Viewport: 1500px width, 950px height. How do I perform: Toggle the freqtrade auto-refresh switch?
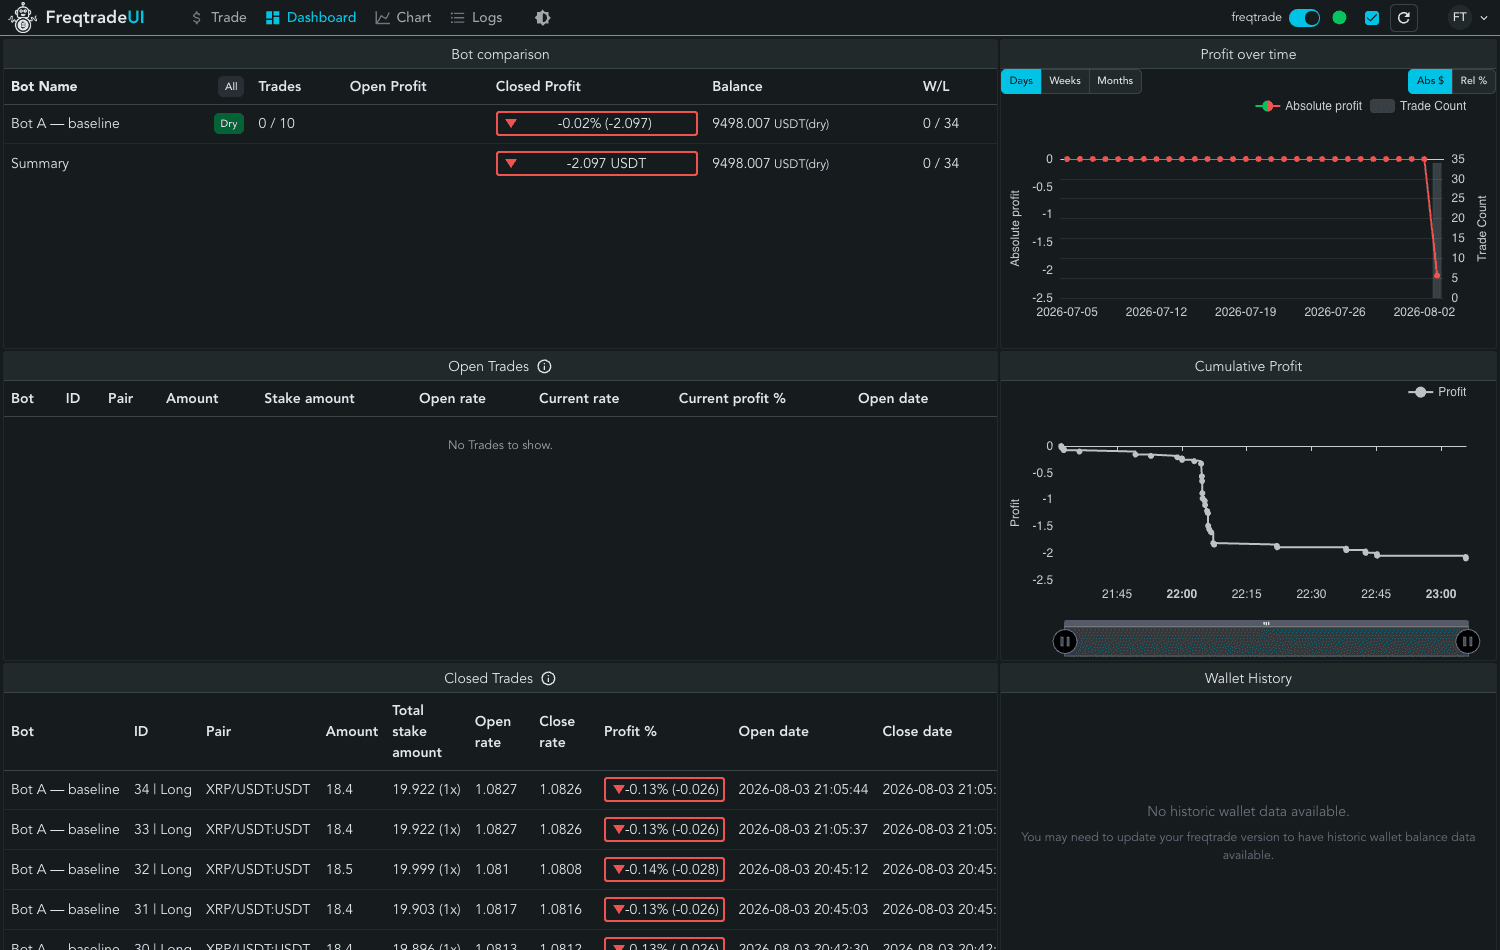pos(1304,18)
